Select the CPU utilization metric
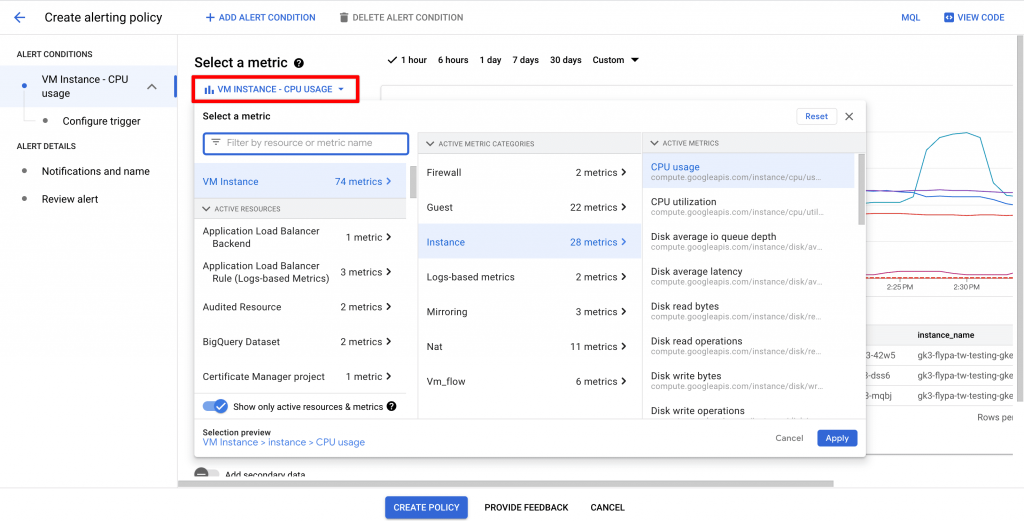The image size is (1024, 521). pyautogui.click(x=749, y=206)
